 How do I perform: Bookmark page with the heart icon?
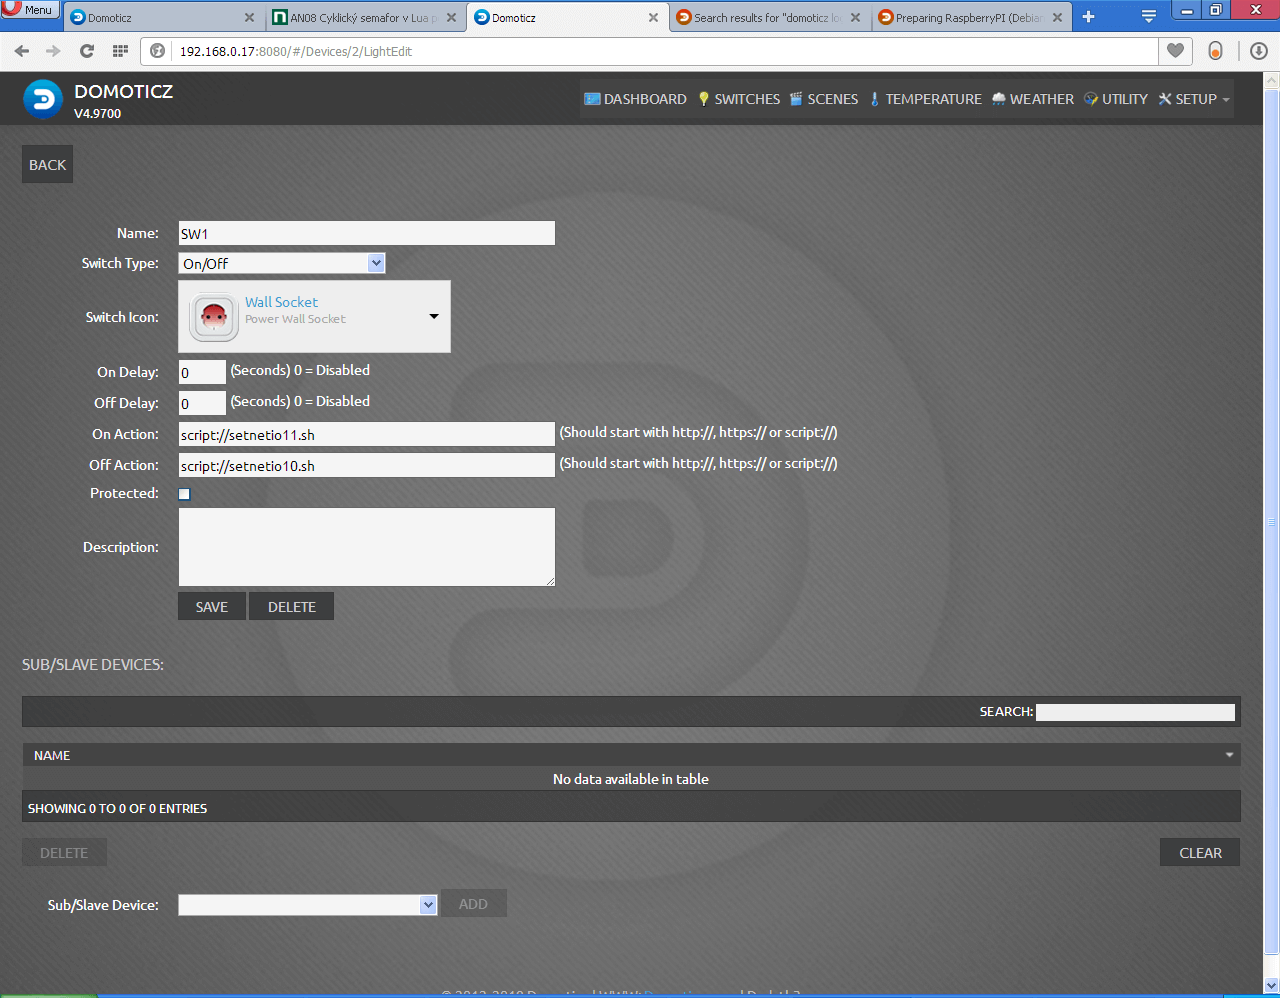(x=1175, y=51)
